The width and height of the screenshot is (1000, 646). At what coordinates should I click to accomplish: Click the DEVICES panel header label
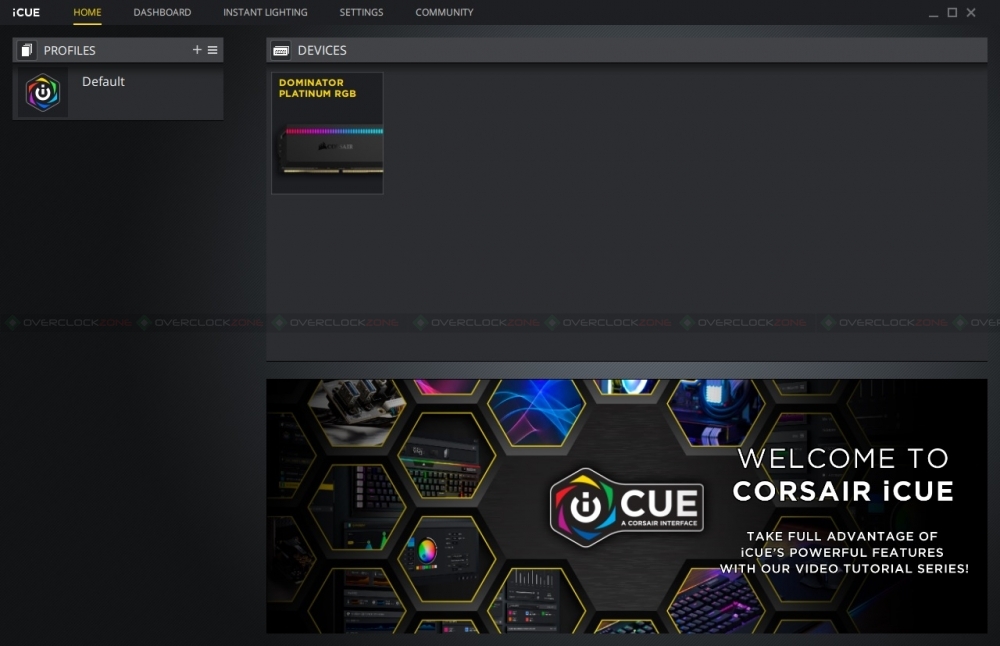[322, 50]
